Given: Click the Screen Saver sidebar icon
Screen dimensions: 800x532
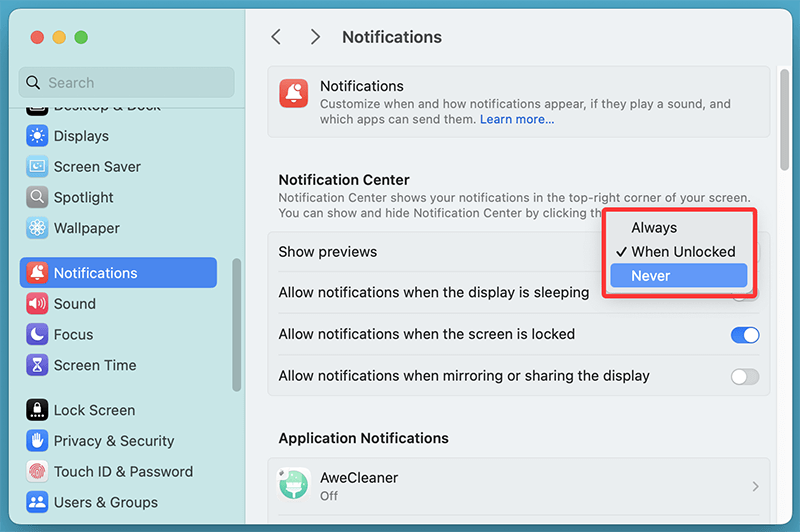Looking at the screenshot, I should [37, 167].
